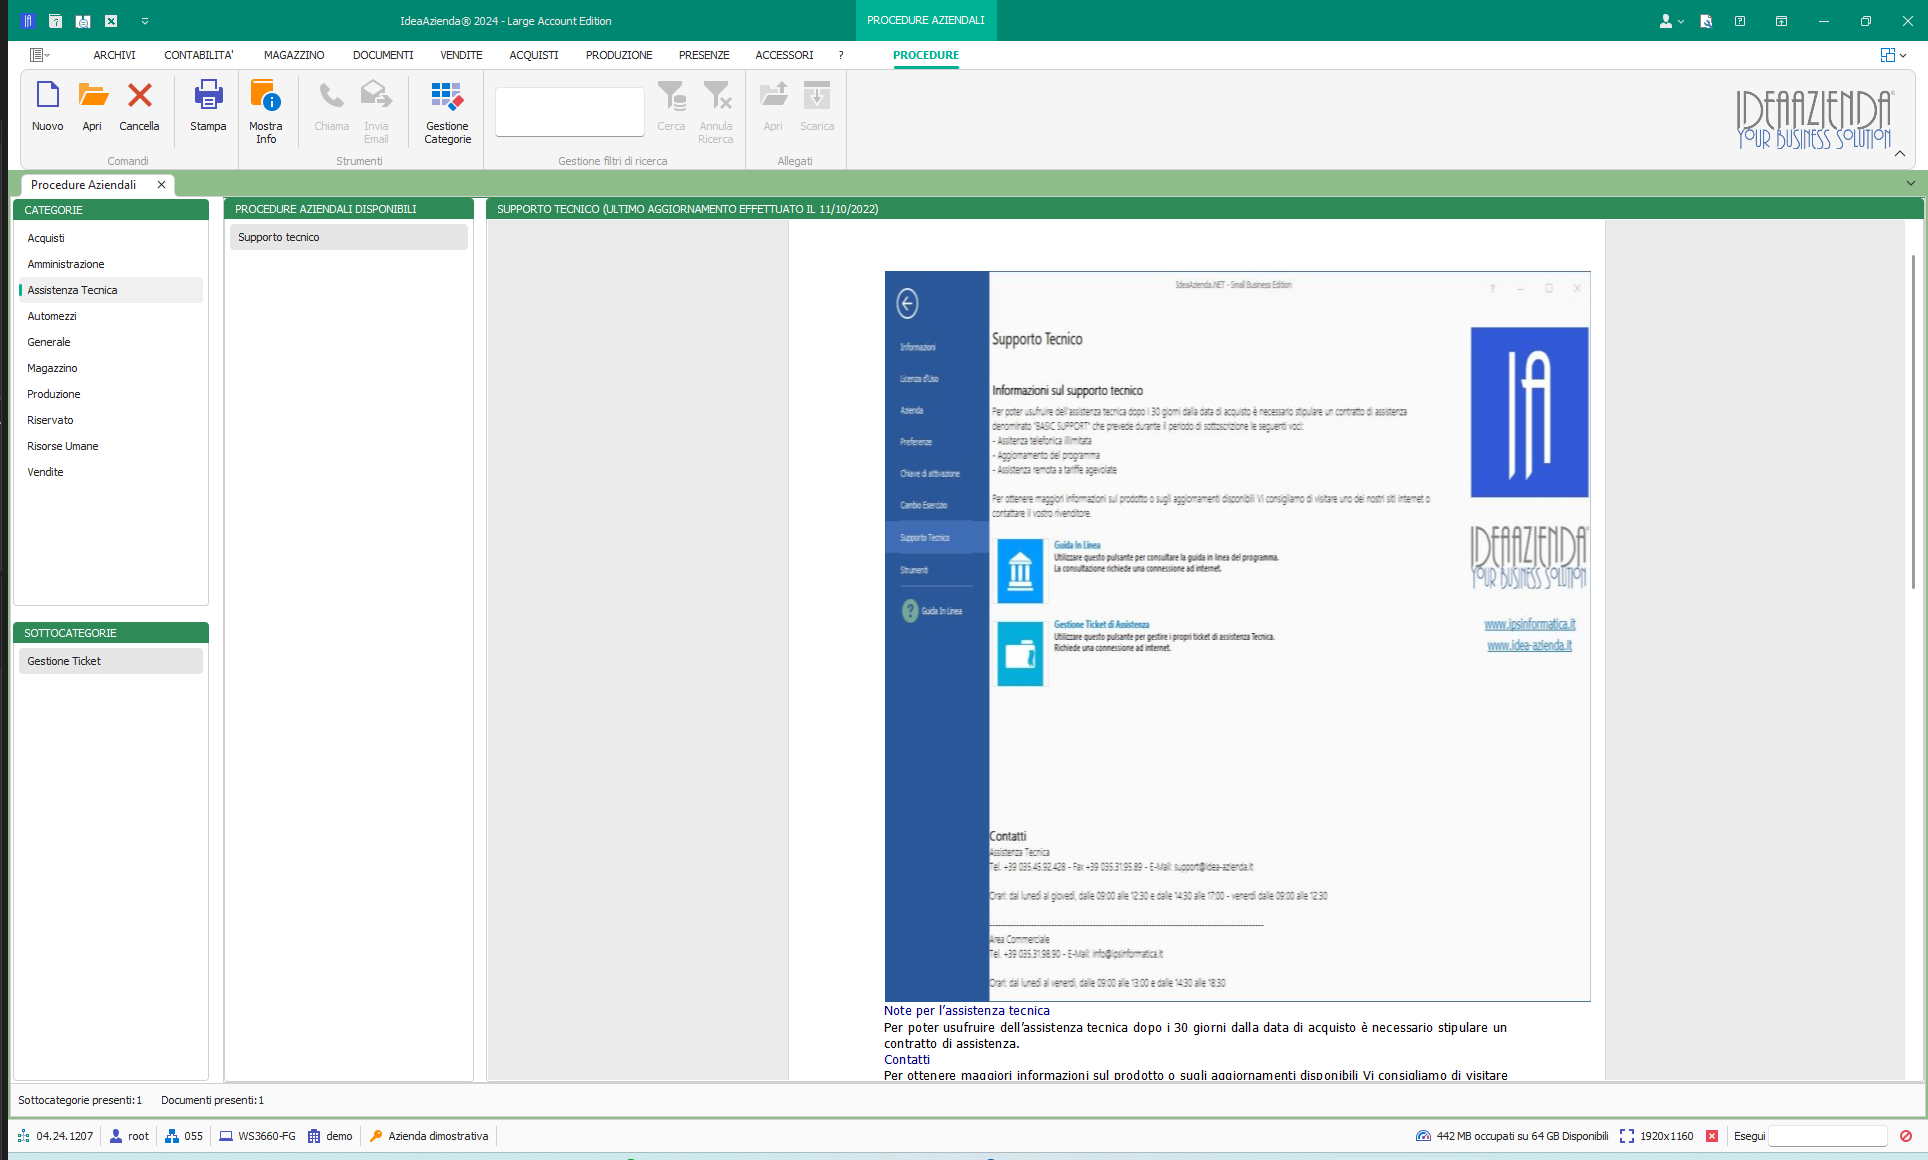Select the Risorse Umane category
This screenshot has width=1928, height=1160.
point(111,446)
